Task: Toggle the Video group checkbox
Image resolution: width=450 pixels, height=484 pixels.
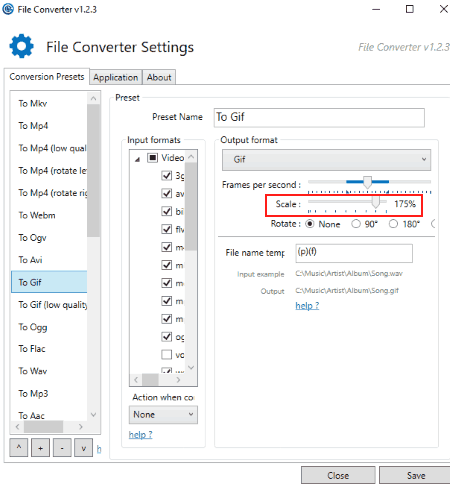Action: tap(152, 157)
